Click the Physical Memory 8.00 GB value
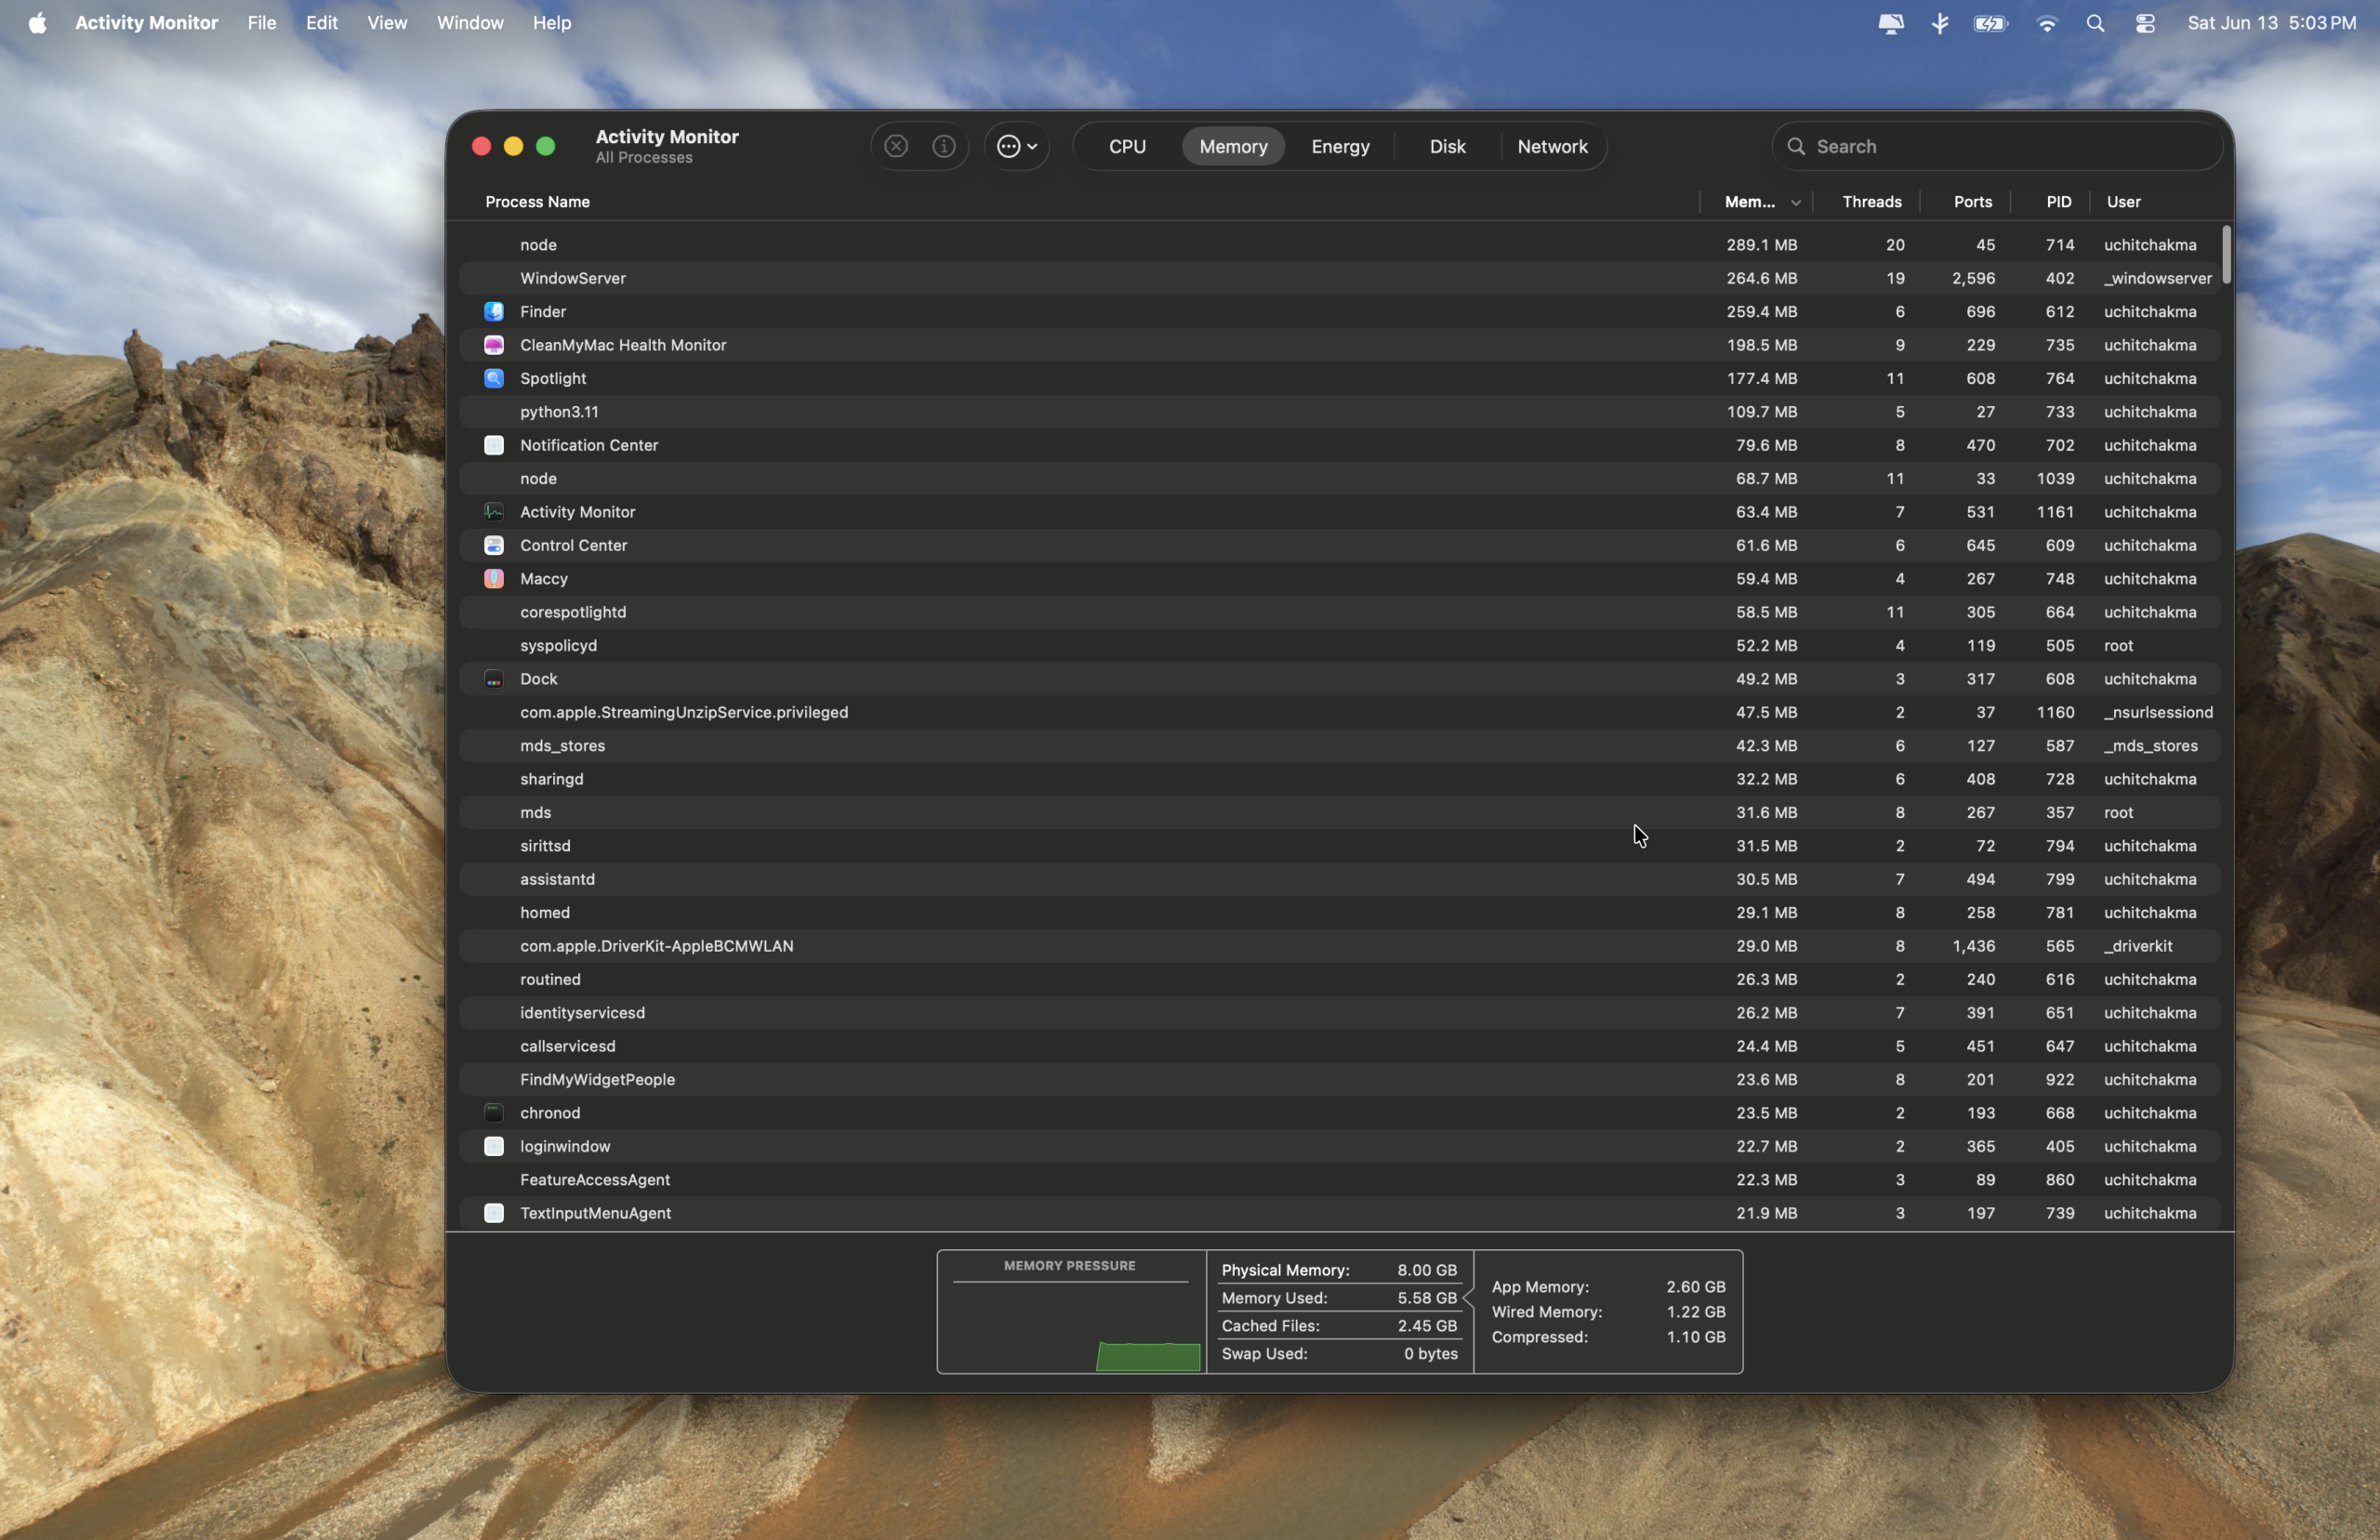Screen dimensions: 2380x1540 1426,1270
